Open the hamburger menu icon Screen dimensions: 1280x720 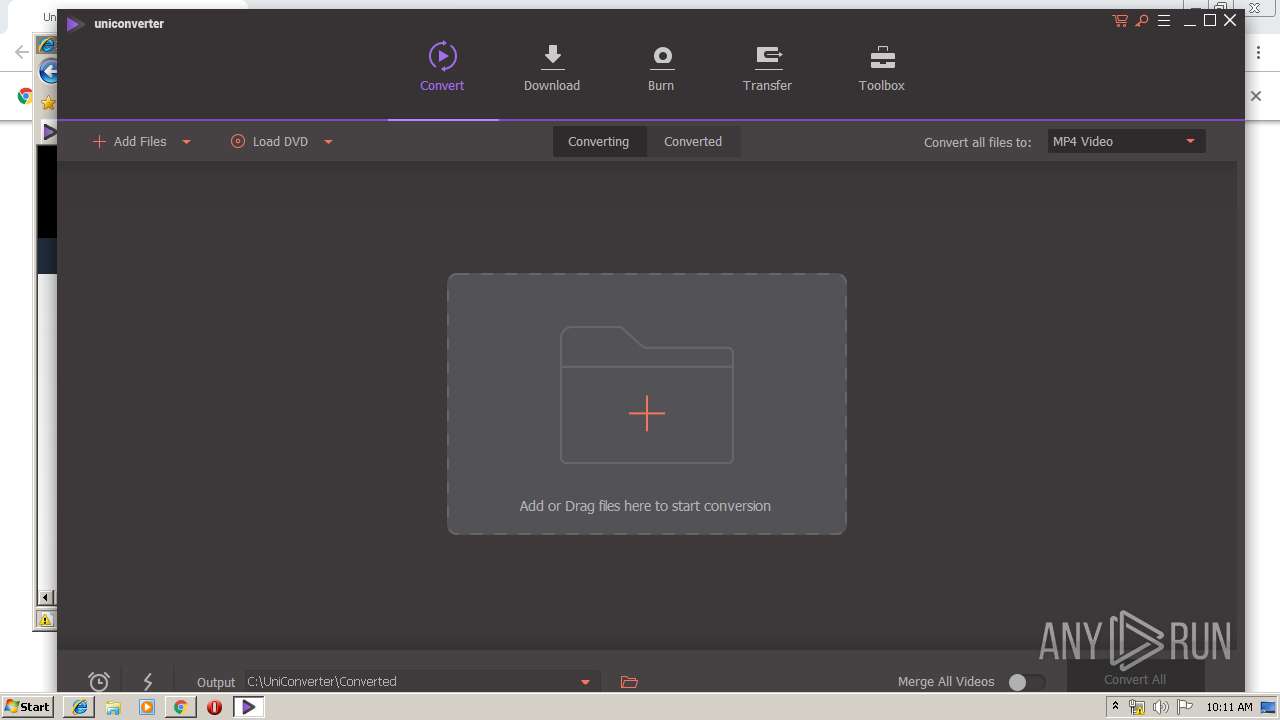tap(1164, 21)
